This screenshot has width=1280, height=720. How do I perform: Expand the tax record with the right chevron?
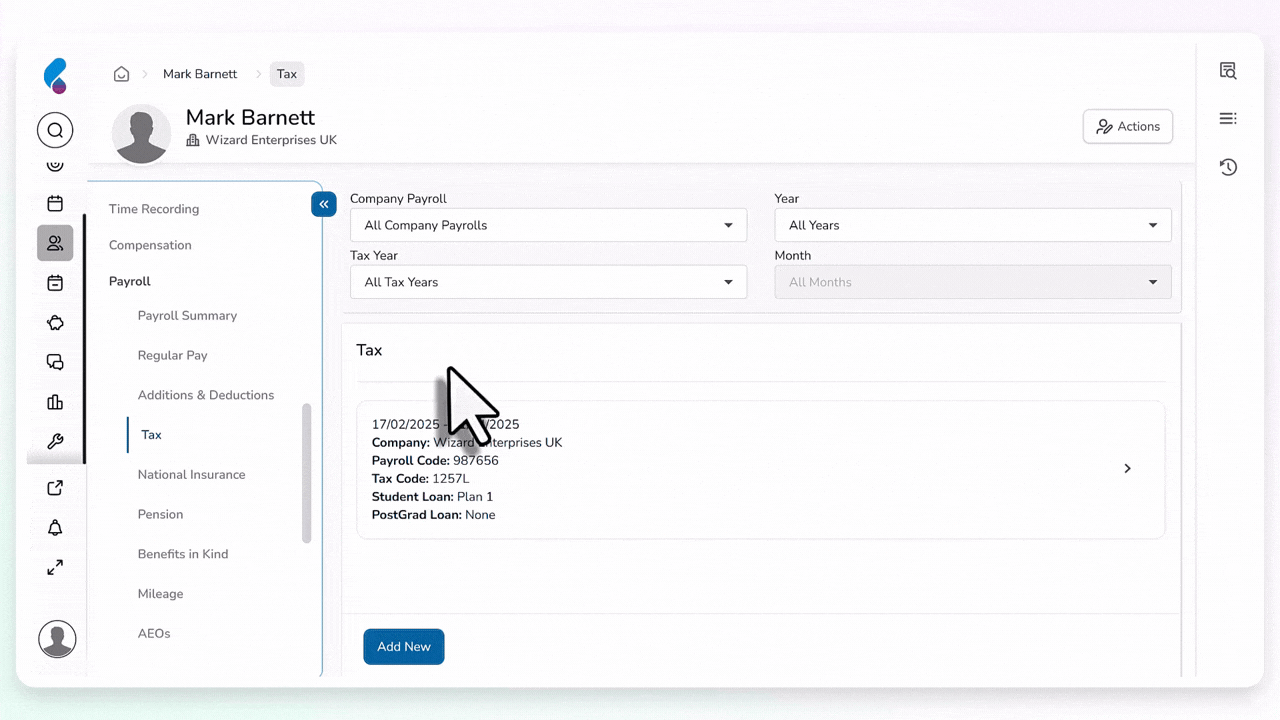pos(1127,469)
